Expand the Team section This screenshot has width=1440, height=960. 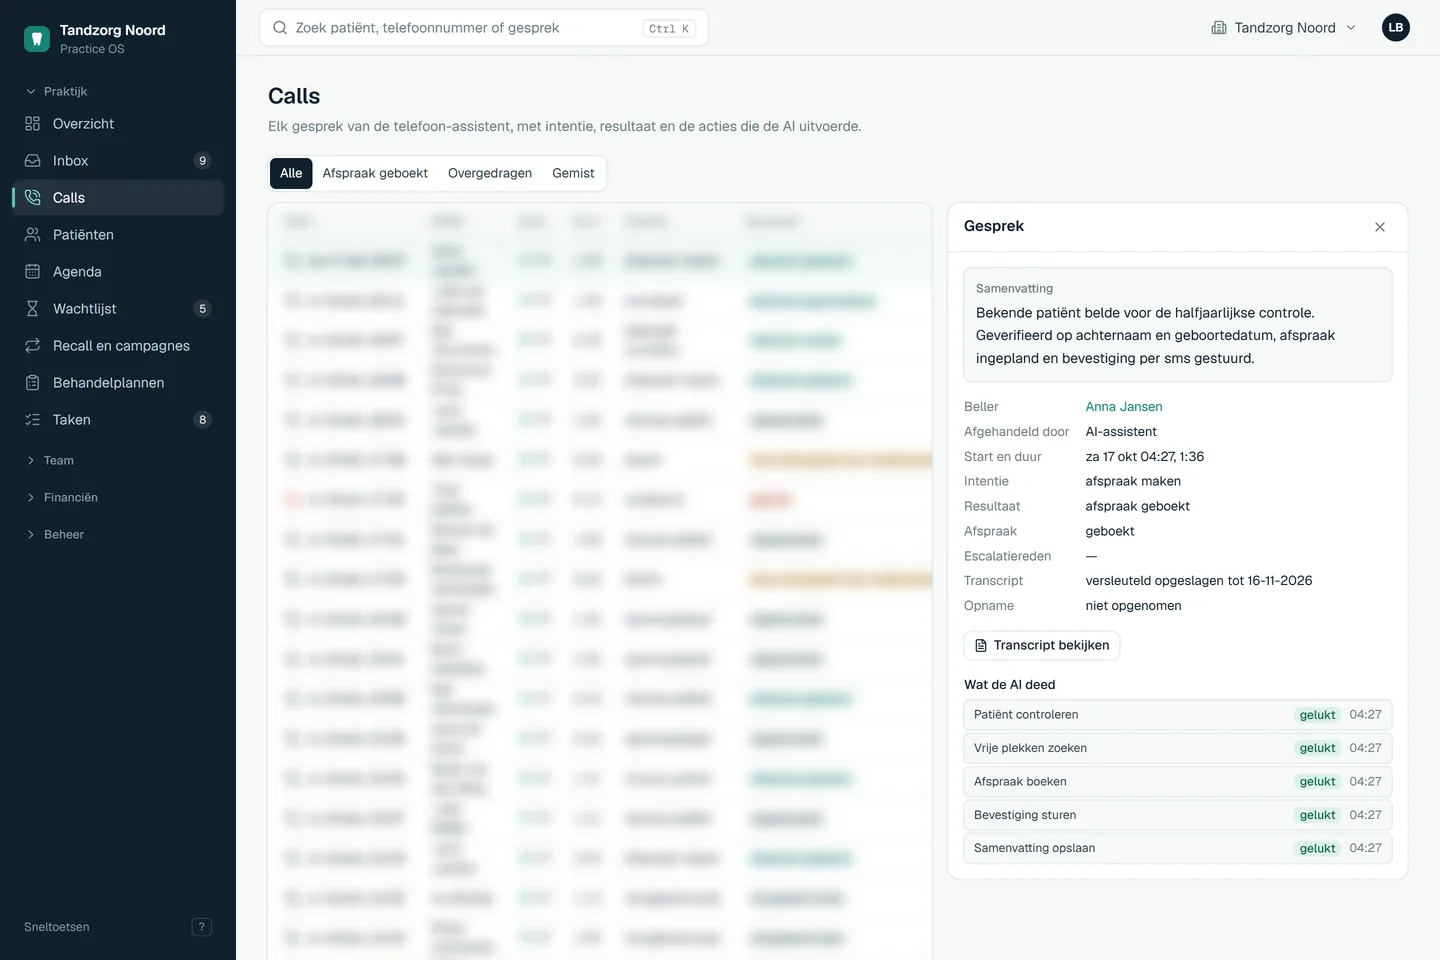point(50,461)
